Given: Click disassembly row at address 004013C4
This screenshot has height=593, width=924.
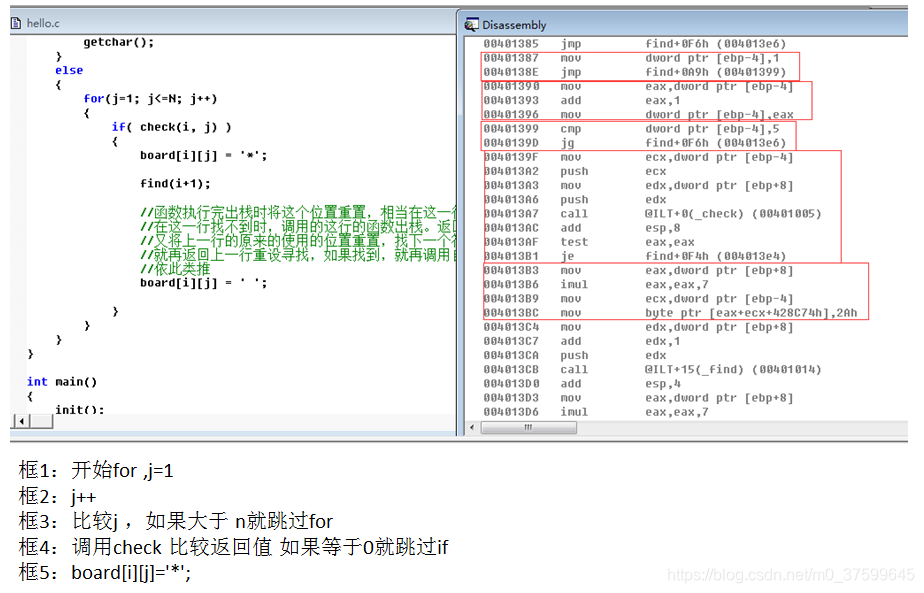Looking at the screenshot, I should 638,327.
